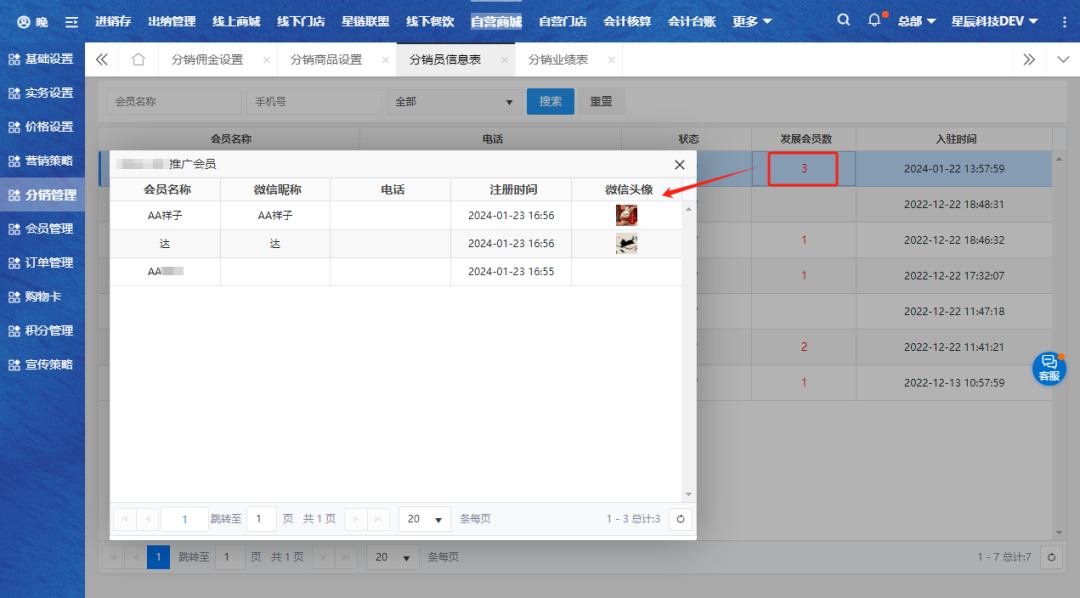Click the search magnifier icon in top bar
The width and height of the screenshot is (1080, 598).
pyautogui.click(x=844, y=20)
